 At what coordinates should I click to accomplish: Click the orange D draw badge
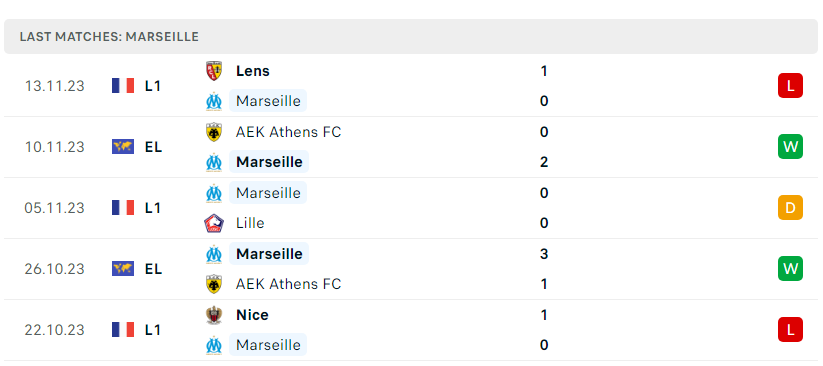(790, 207)
